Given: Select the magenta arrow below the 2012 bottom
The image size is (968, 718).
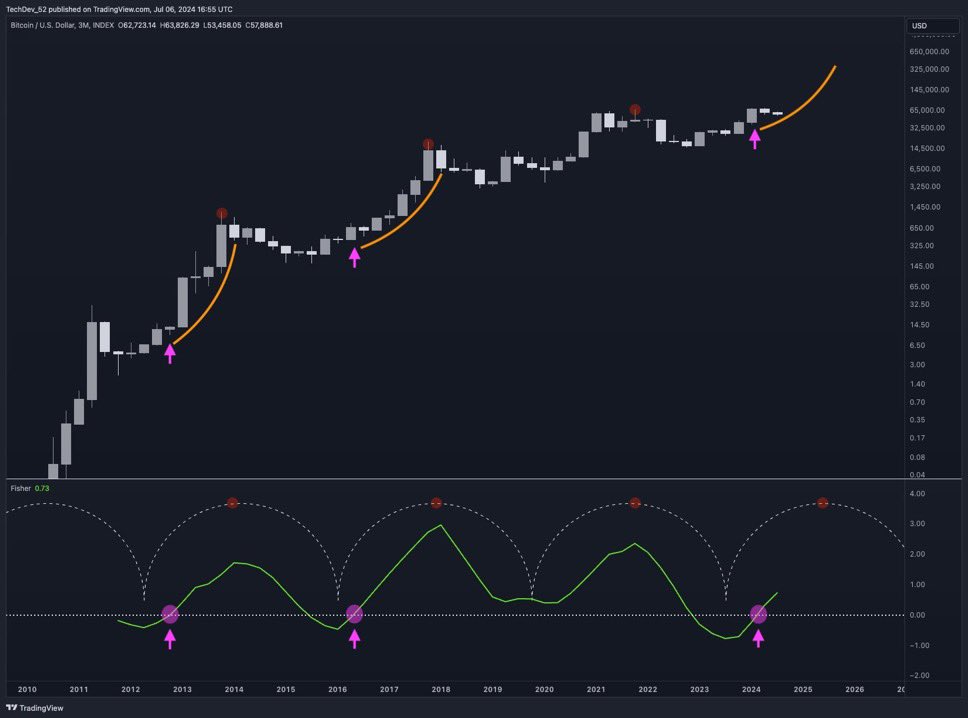Looking at the screenshot, I should (x=170, y=352).
